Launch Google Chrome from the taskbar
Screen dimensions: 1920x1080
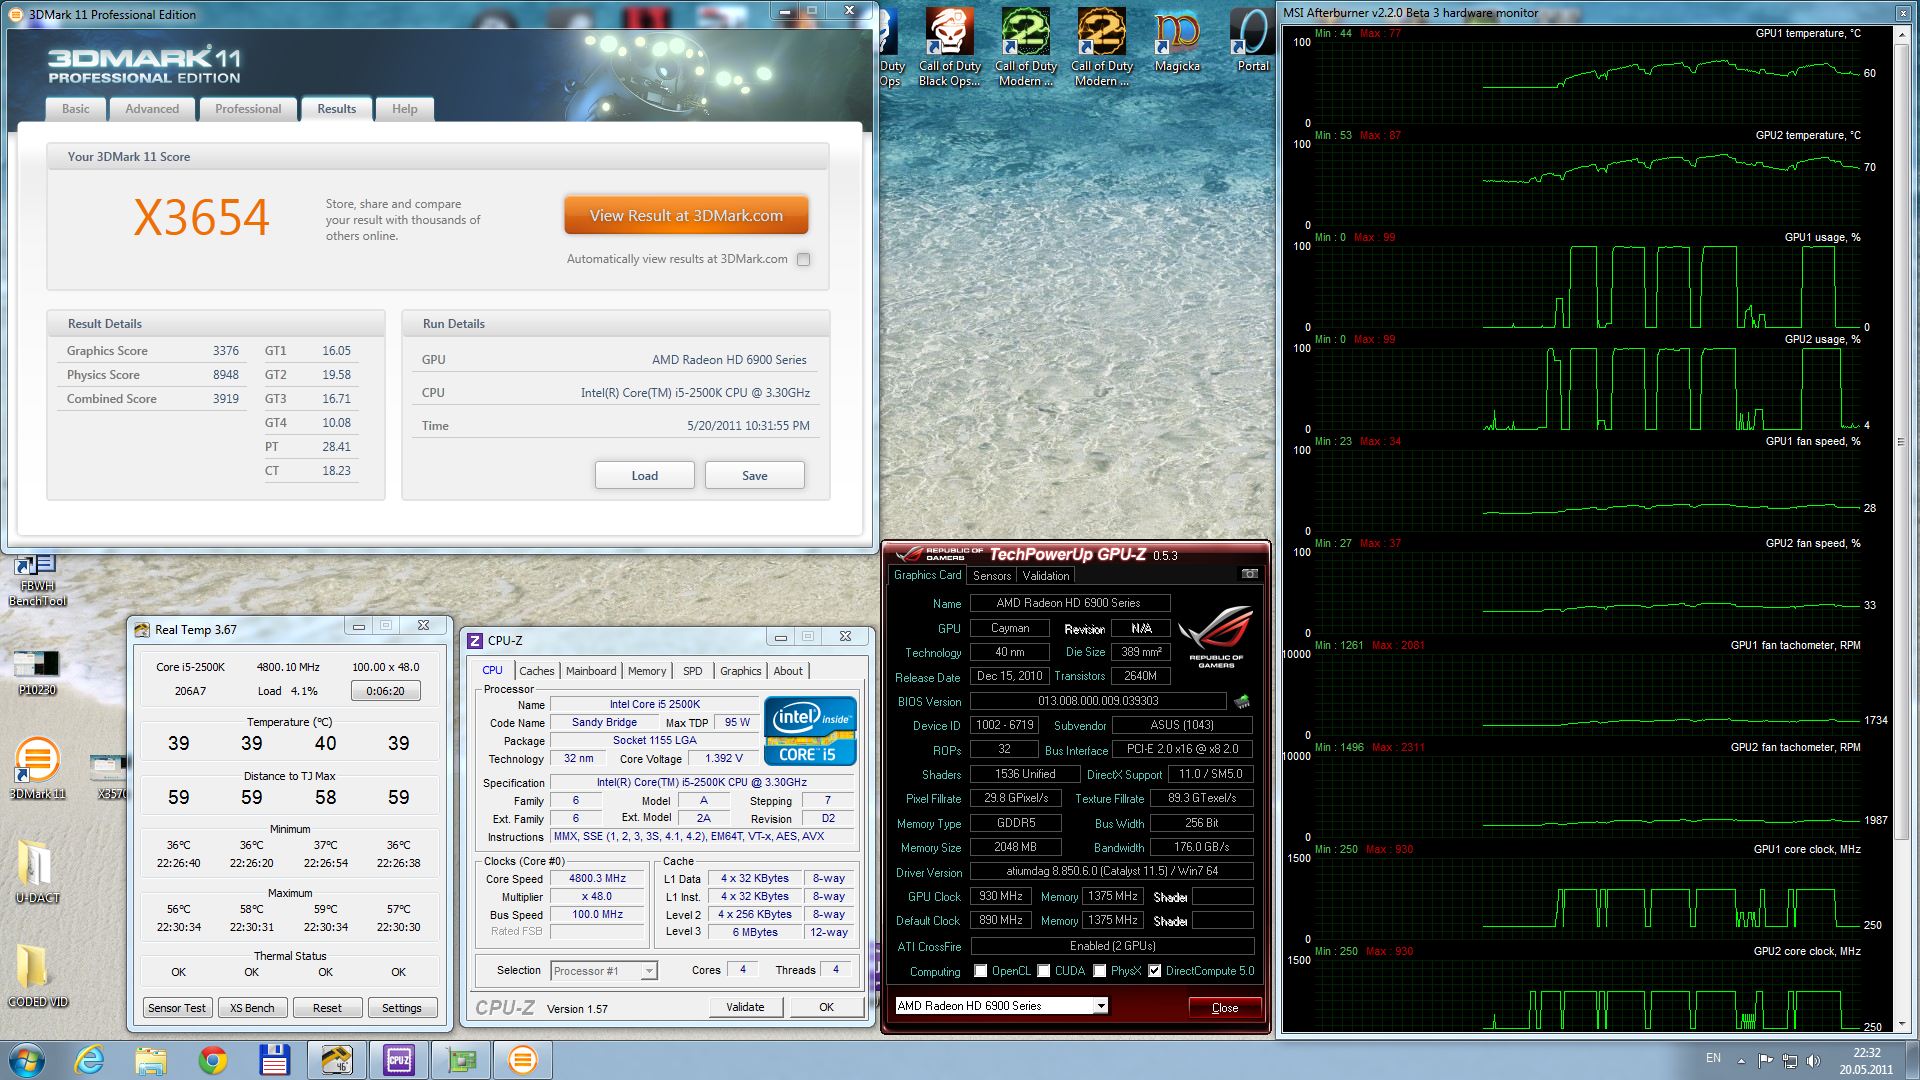point(212,1060)
